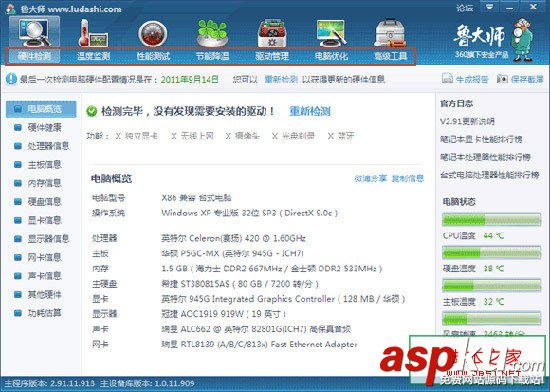
Task: Click the 保存截屏 camera icon
Action: pos(502,79)
